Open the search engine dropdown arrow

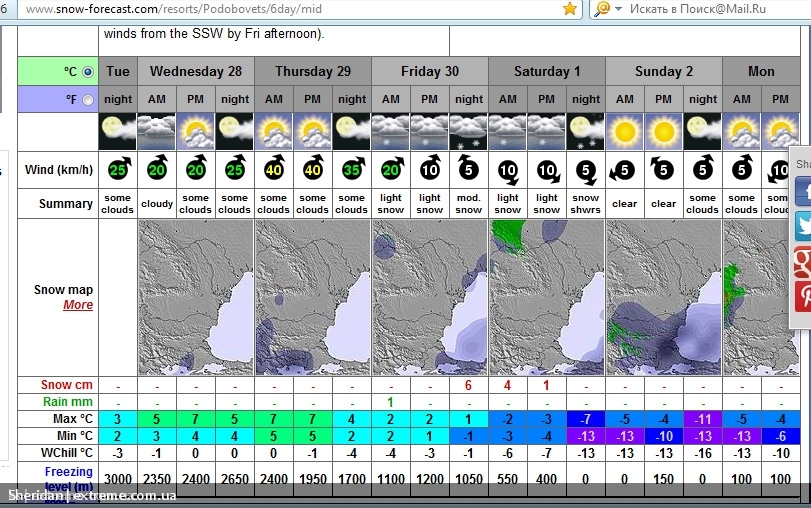click(x=619, y=8)
